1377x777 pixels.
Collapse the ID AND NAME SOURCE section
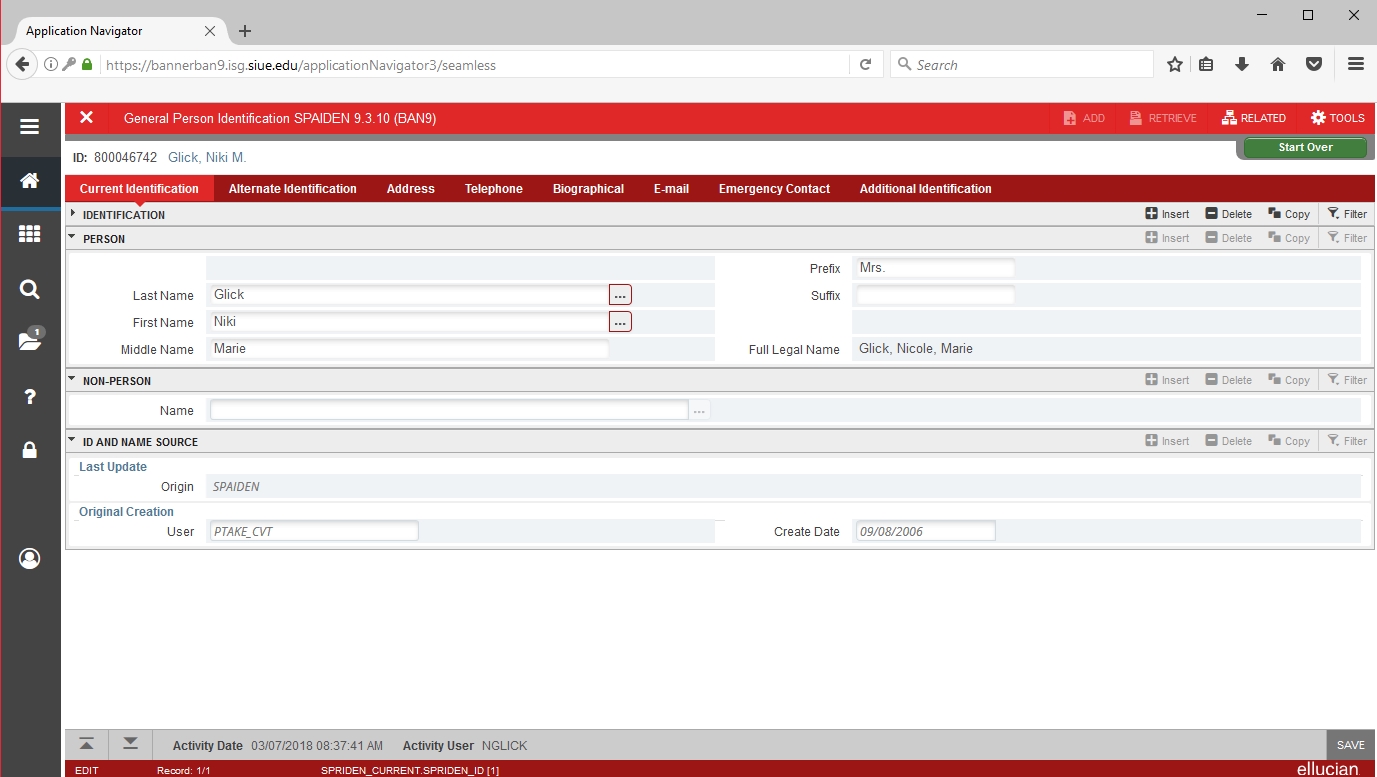73,441
